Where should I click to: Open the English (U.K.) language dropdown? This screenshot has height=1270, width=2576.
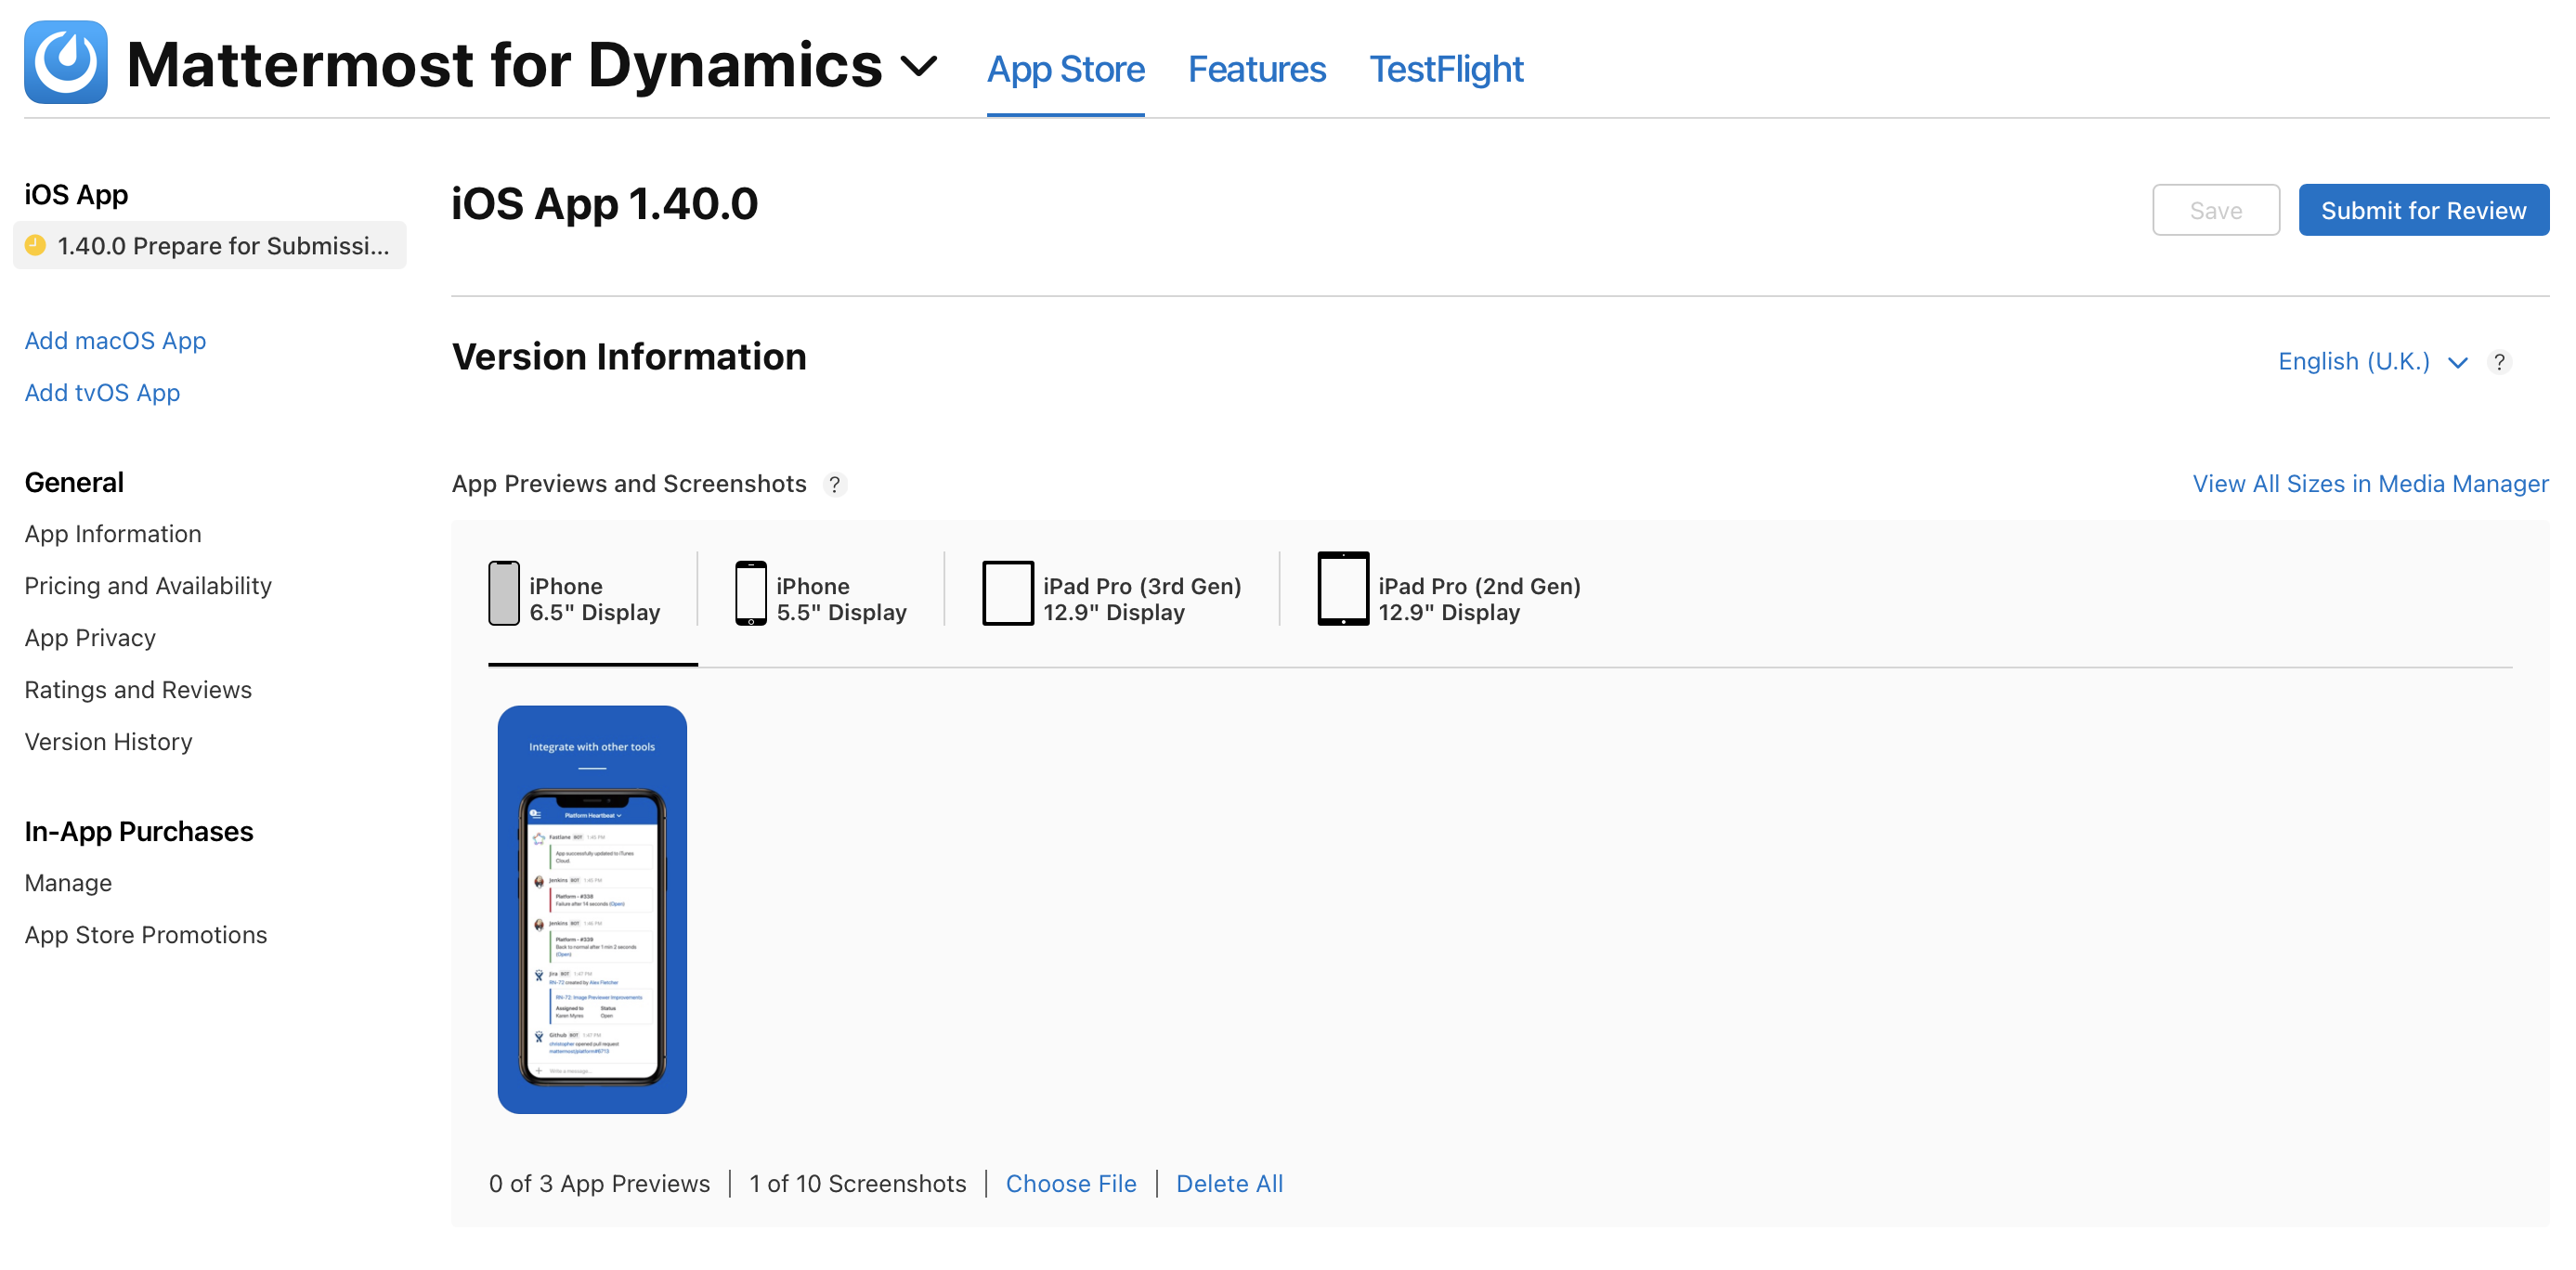point(2371,362)
